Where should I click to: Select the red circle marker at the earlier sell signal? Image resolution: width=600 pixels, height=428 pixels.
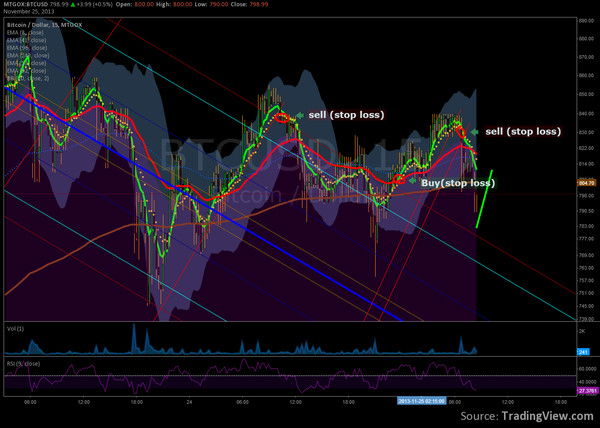tap(284, 118)
